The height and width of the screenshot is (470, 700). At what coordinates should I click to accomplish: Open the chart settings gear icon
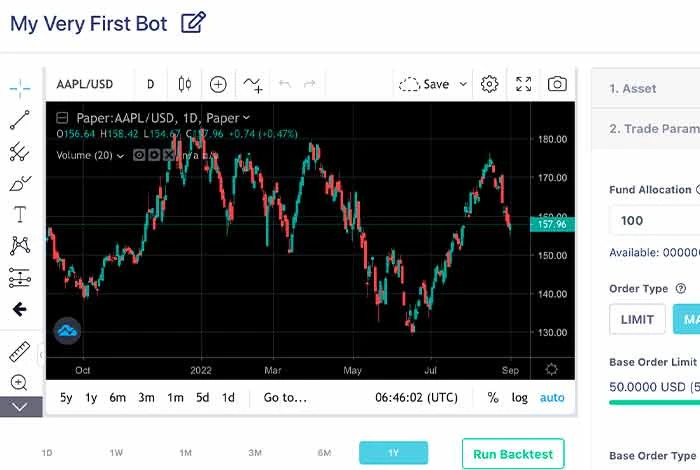pyautogui.click(x=489, y=84)
